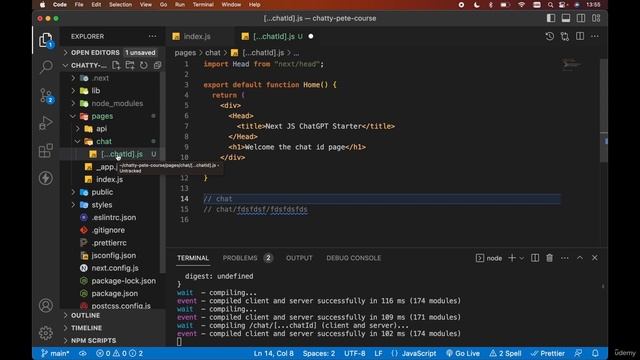Expand NPM Scripts section
The width and height of the screenshot is (640, 360).
pyautogui.click(x=66, y=340)
